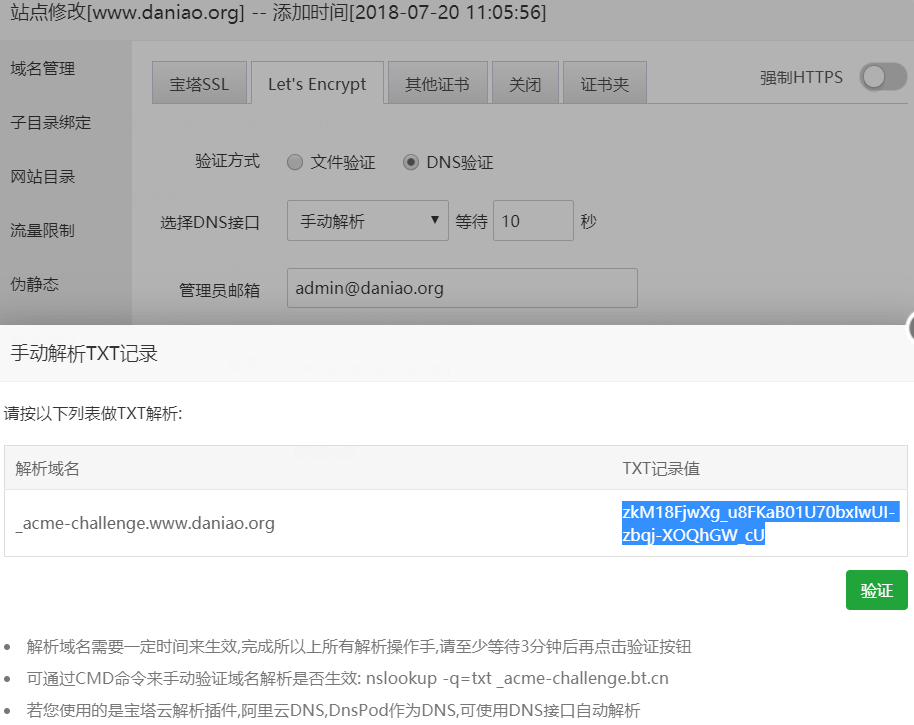Open the 证书夹 tab

(x=605, y=84)
